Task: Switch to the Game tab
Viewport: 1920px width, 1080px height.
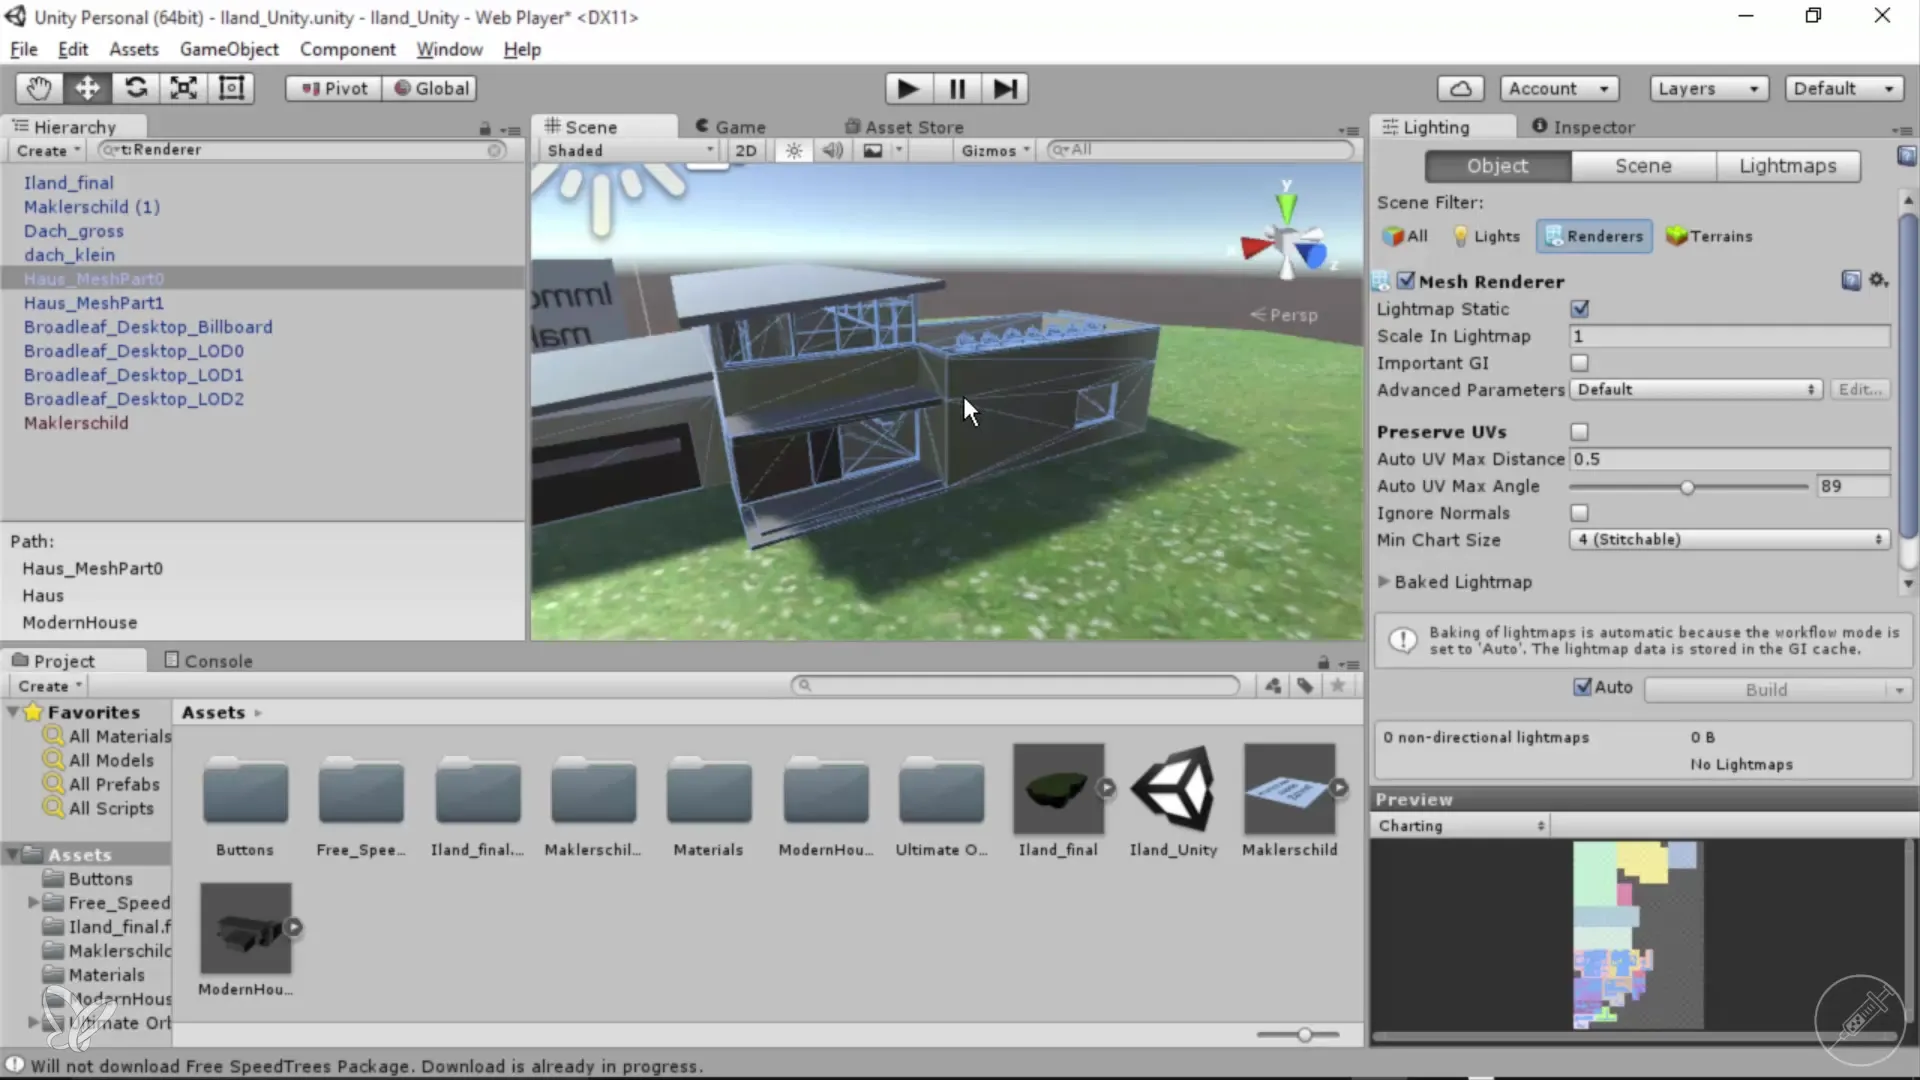Action: click(x=731, y=127)
